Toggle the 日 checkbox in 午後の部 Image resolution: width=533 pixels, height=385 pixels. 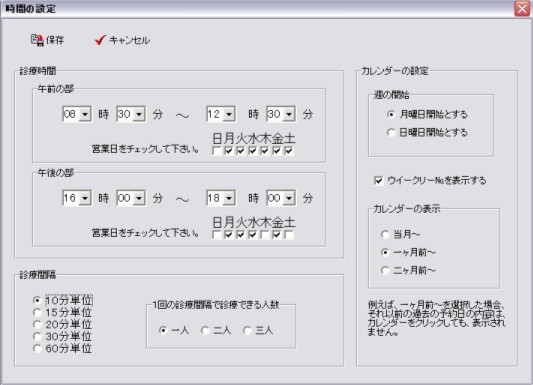point(217,234)
